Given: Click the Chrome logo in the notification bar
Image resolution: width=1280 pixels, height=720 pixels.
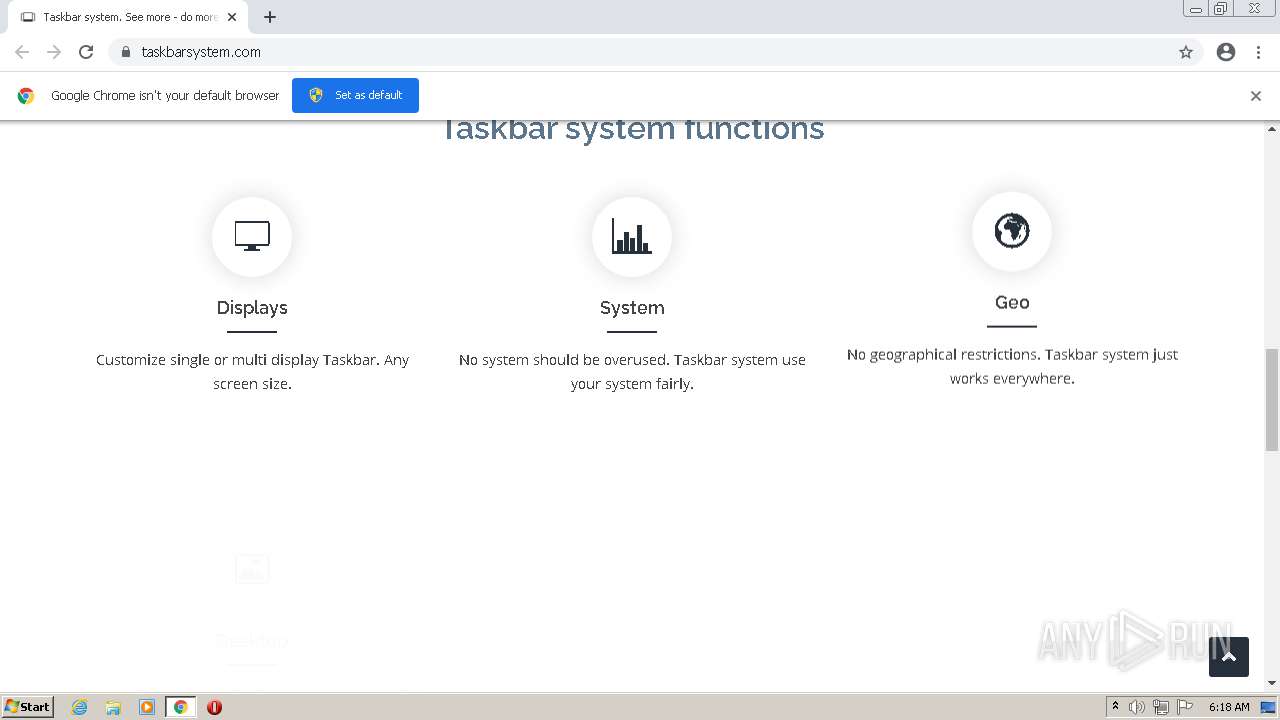Looking at the screenshot, I should (26, 96).
